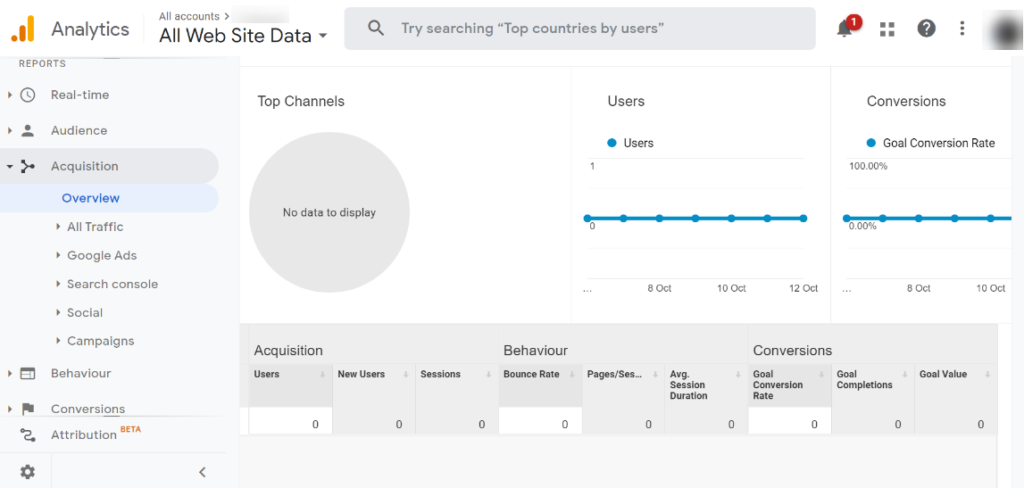The image size is (1024, 488).
Task: Open the three-dot more options menu
Action: [962, 29]
